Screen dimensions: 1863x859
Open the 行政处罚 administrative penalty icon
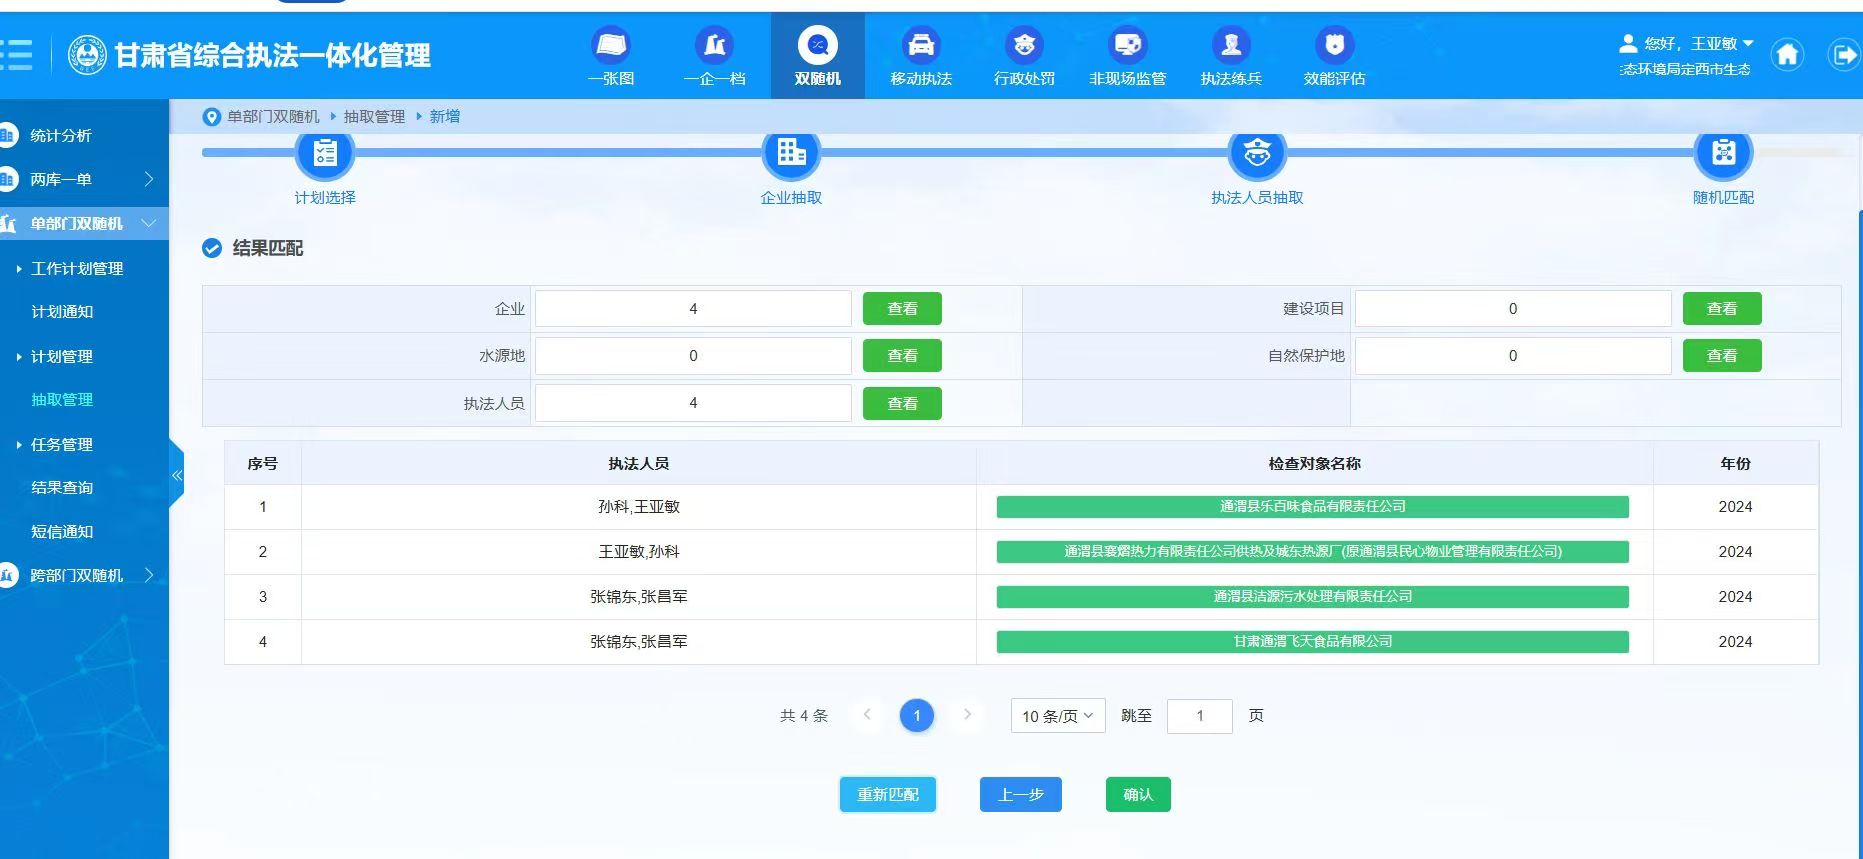pos(1024,46)
